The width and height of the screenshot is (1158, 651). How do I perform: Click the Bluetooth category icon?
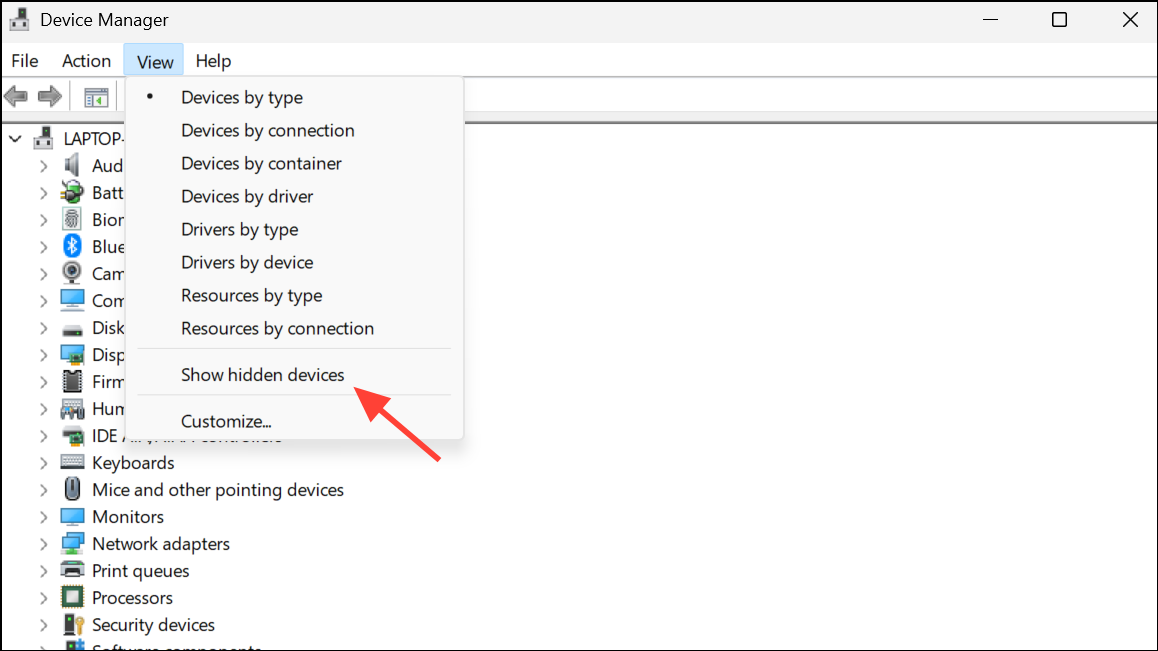[72, 246]
